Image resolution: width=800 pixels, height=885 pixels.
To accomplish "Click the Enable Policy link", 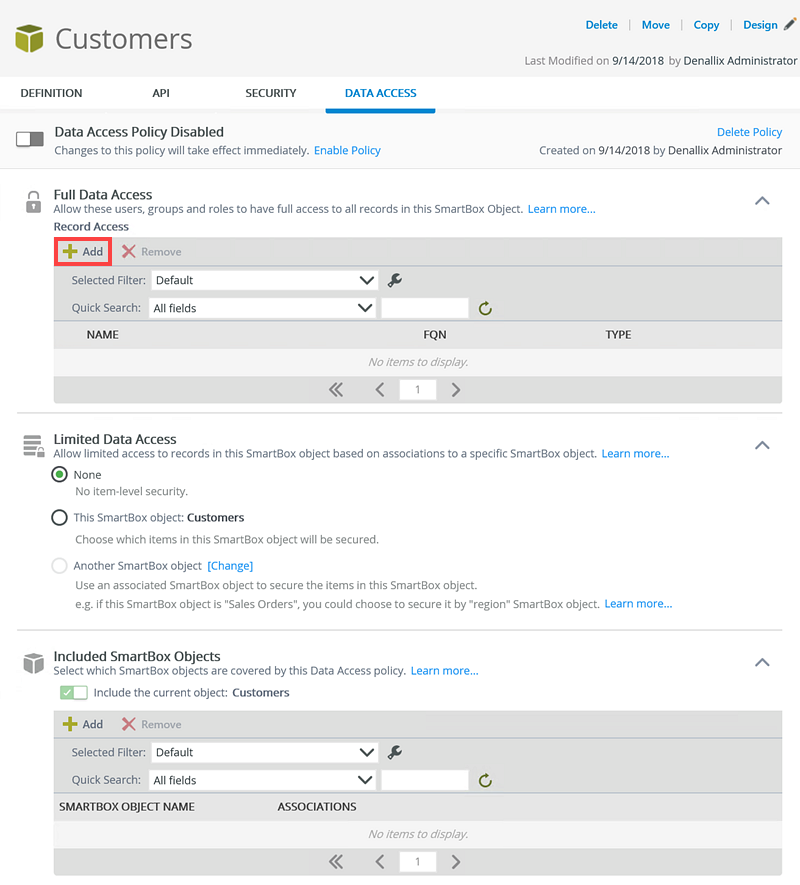I will coord(347,150).
